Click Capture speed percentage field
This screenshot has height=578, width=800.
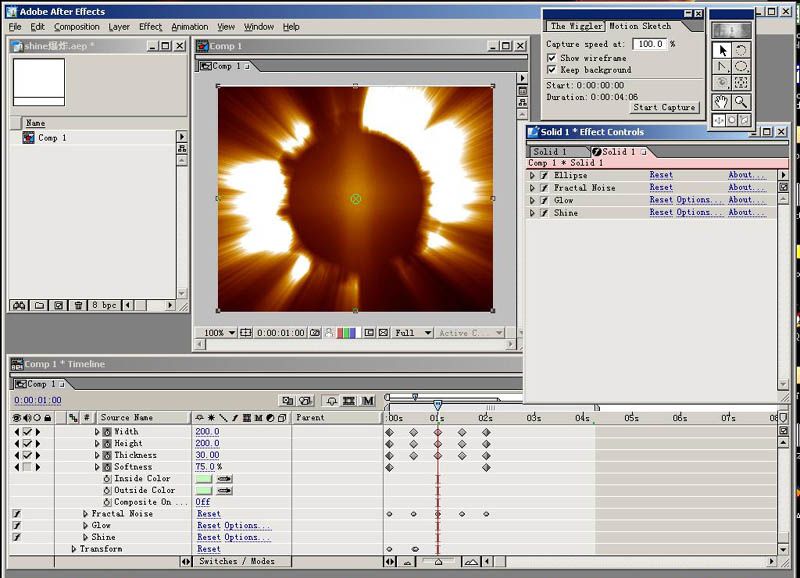click(x=649, y=44)
